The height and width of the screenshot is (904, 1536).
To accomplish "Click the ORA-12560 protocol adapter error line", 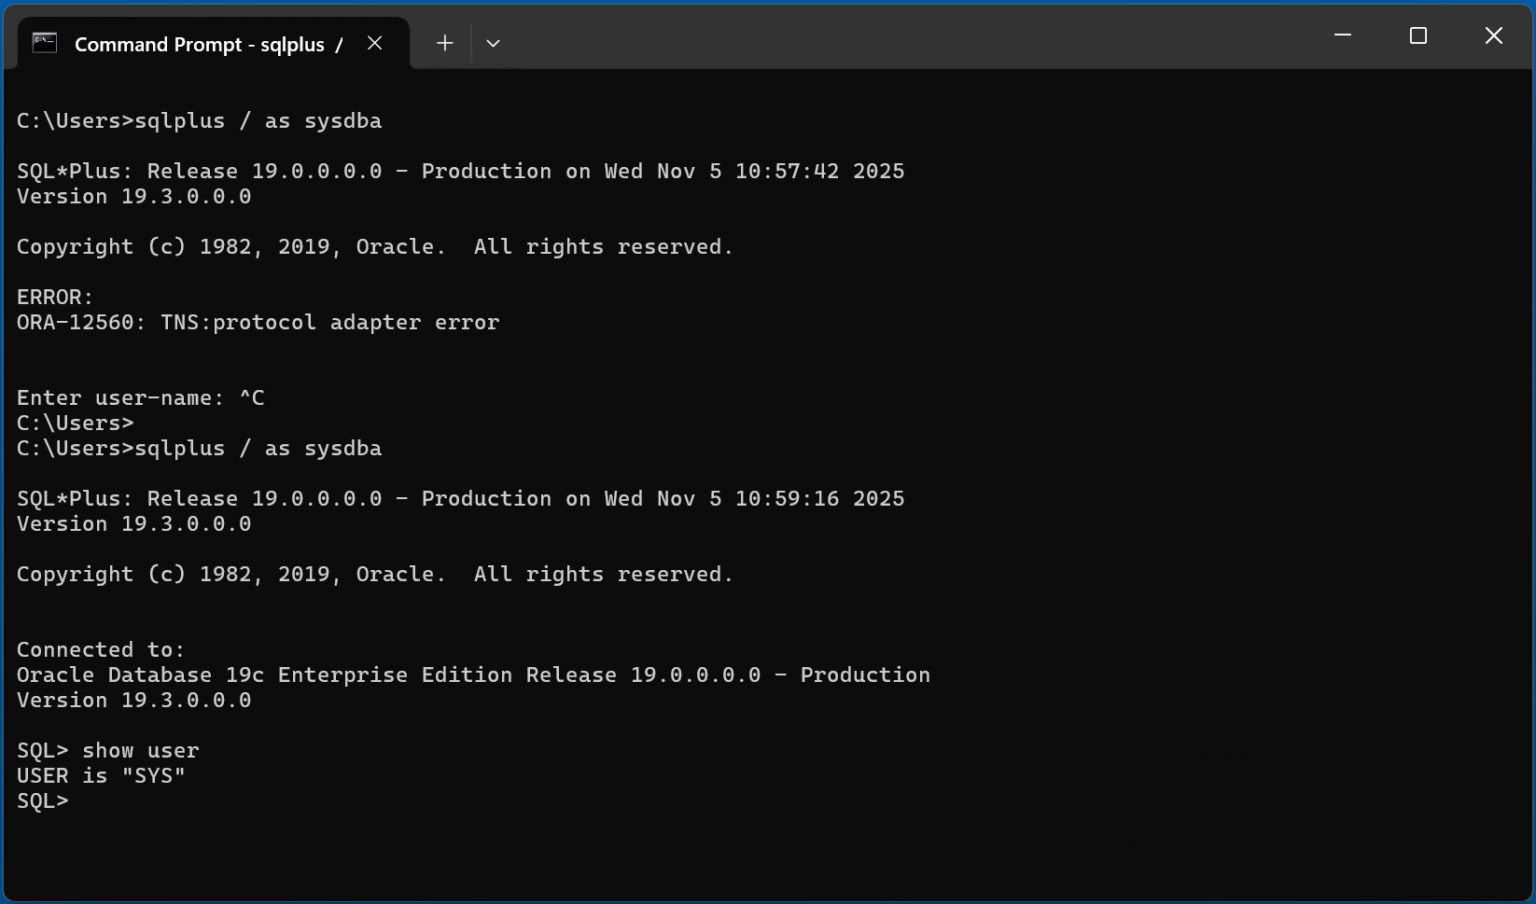I will click(x=258, y=322).
